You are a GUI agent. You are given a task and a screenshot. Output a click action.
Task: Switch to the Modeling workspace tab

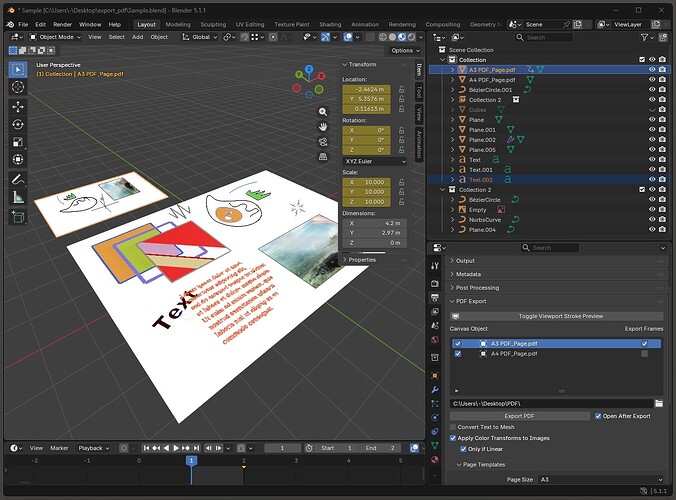point(178,25)
